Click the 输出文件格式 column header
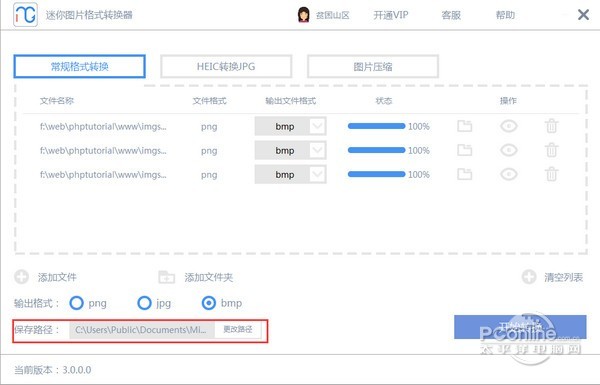The image size is (600, 385). (290, 101)
